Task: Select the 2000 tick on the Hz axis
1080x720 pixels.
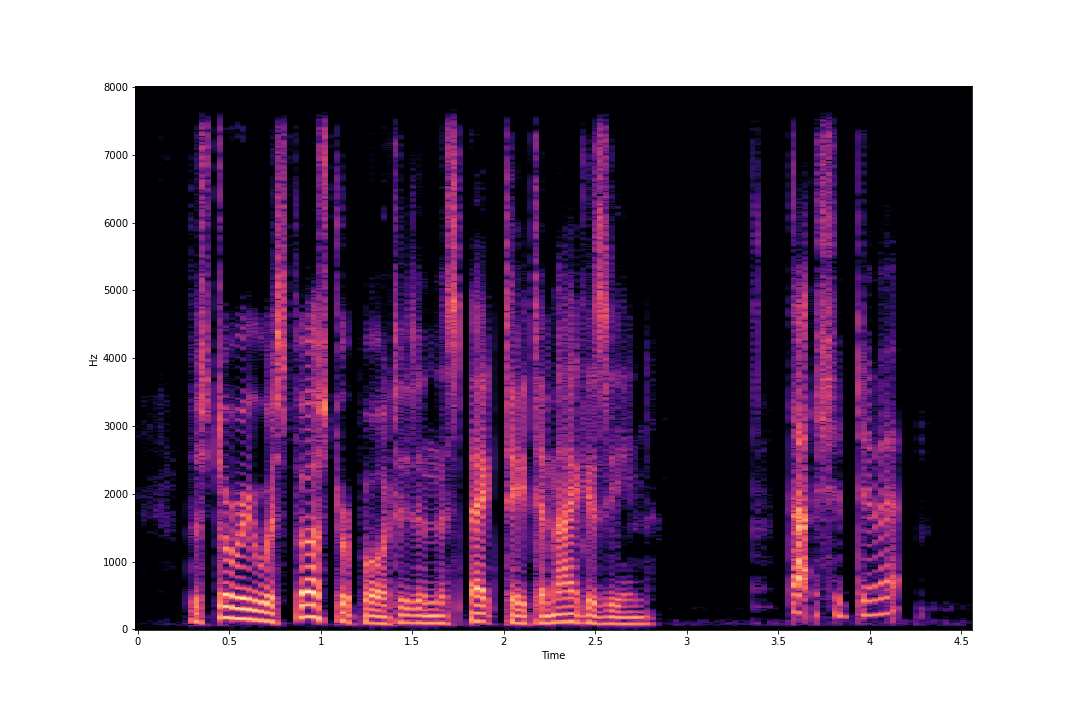Action: 116,494
